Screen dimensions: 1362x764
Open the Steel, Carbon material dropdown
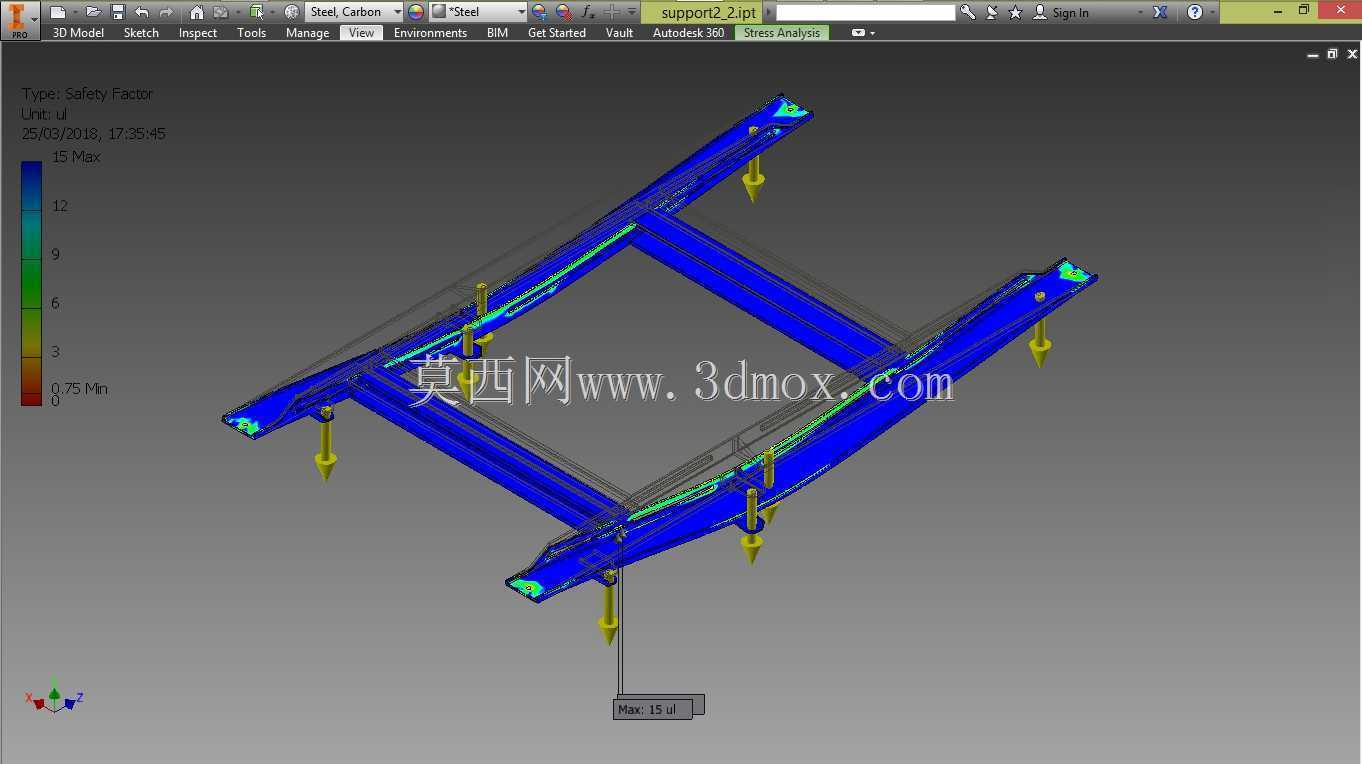tap(354, 12)
